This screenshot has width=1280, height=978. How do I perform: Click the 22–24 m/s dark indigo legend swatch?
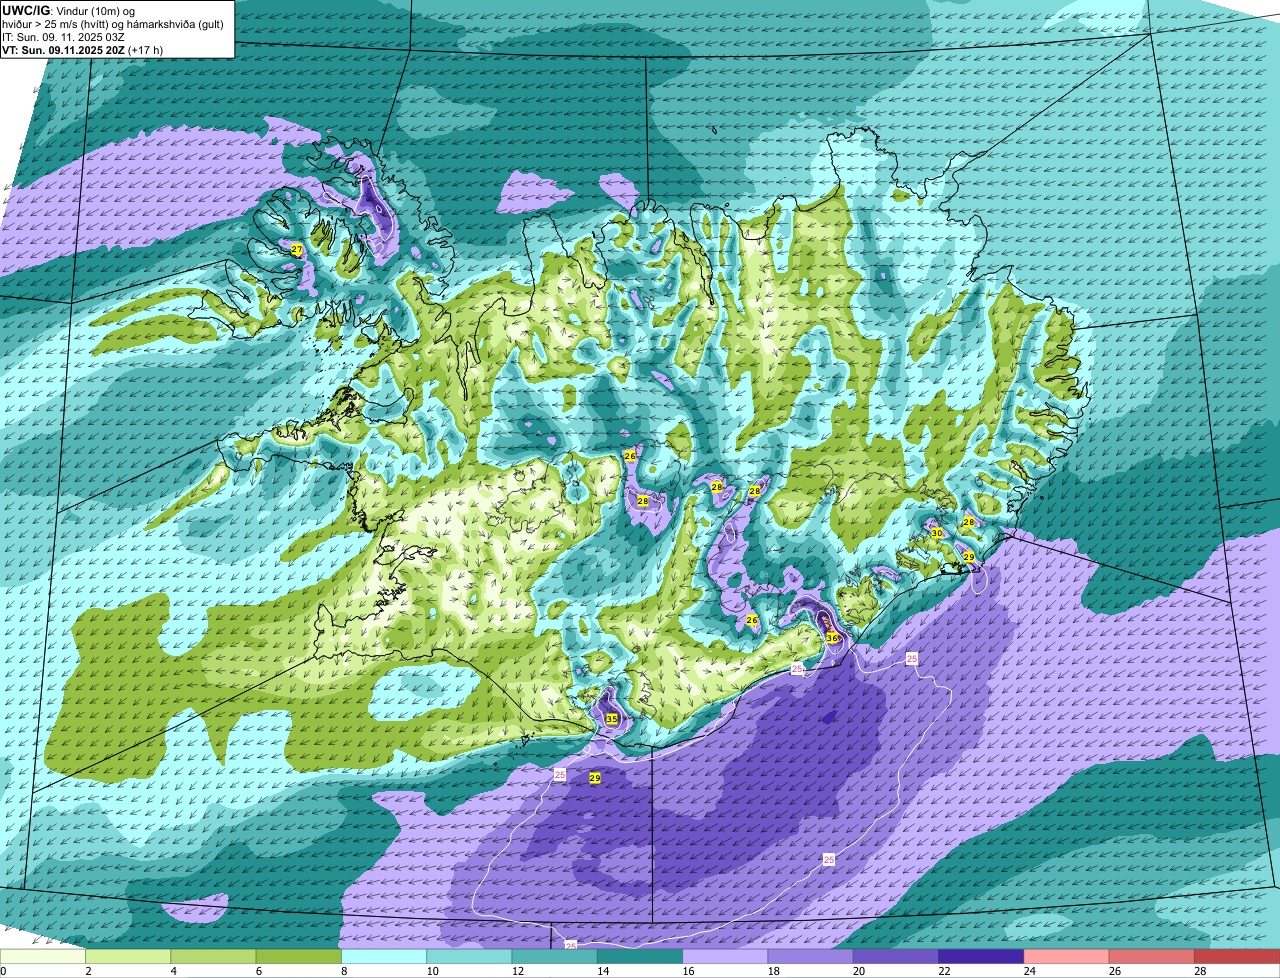(981, 956)
